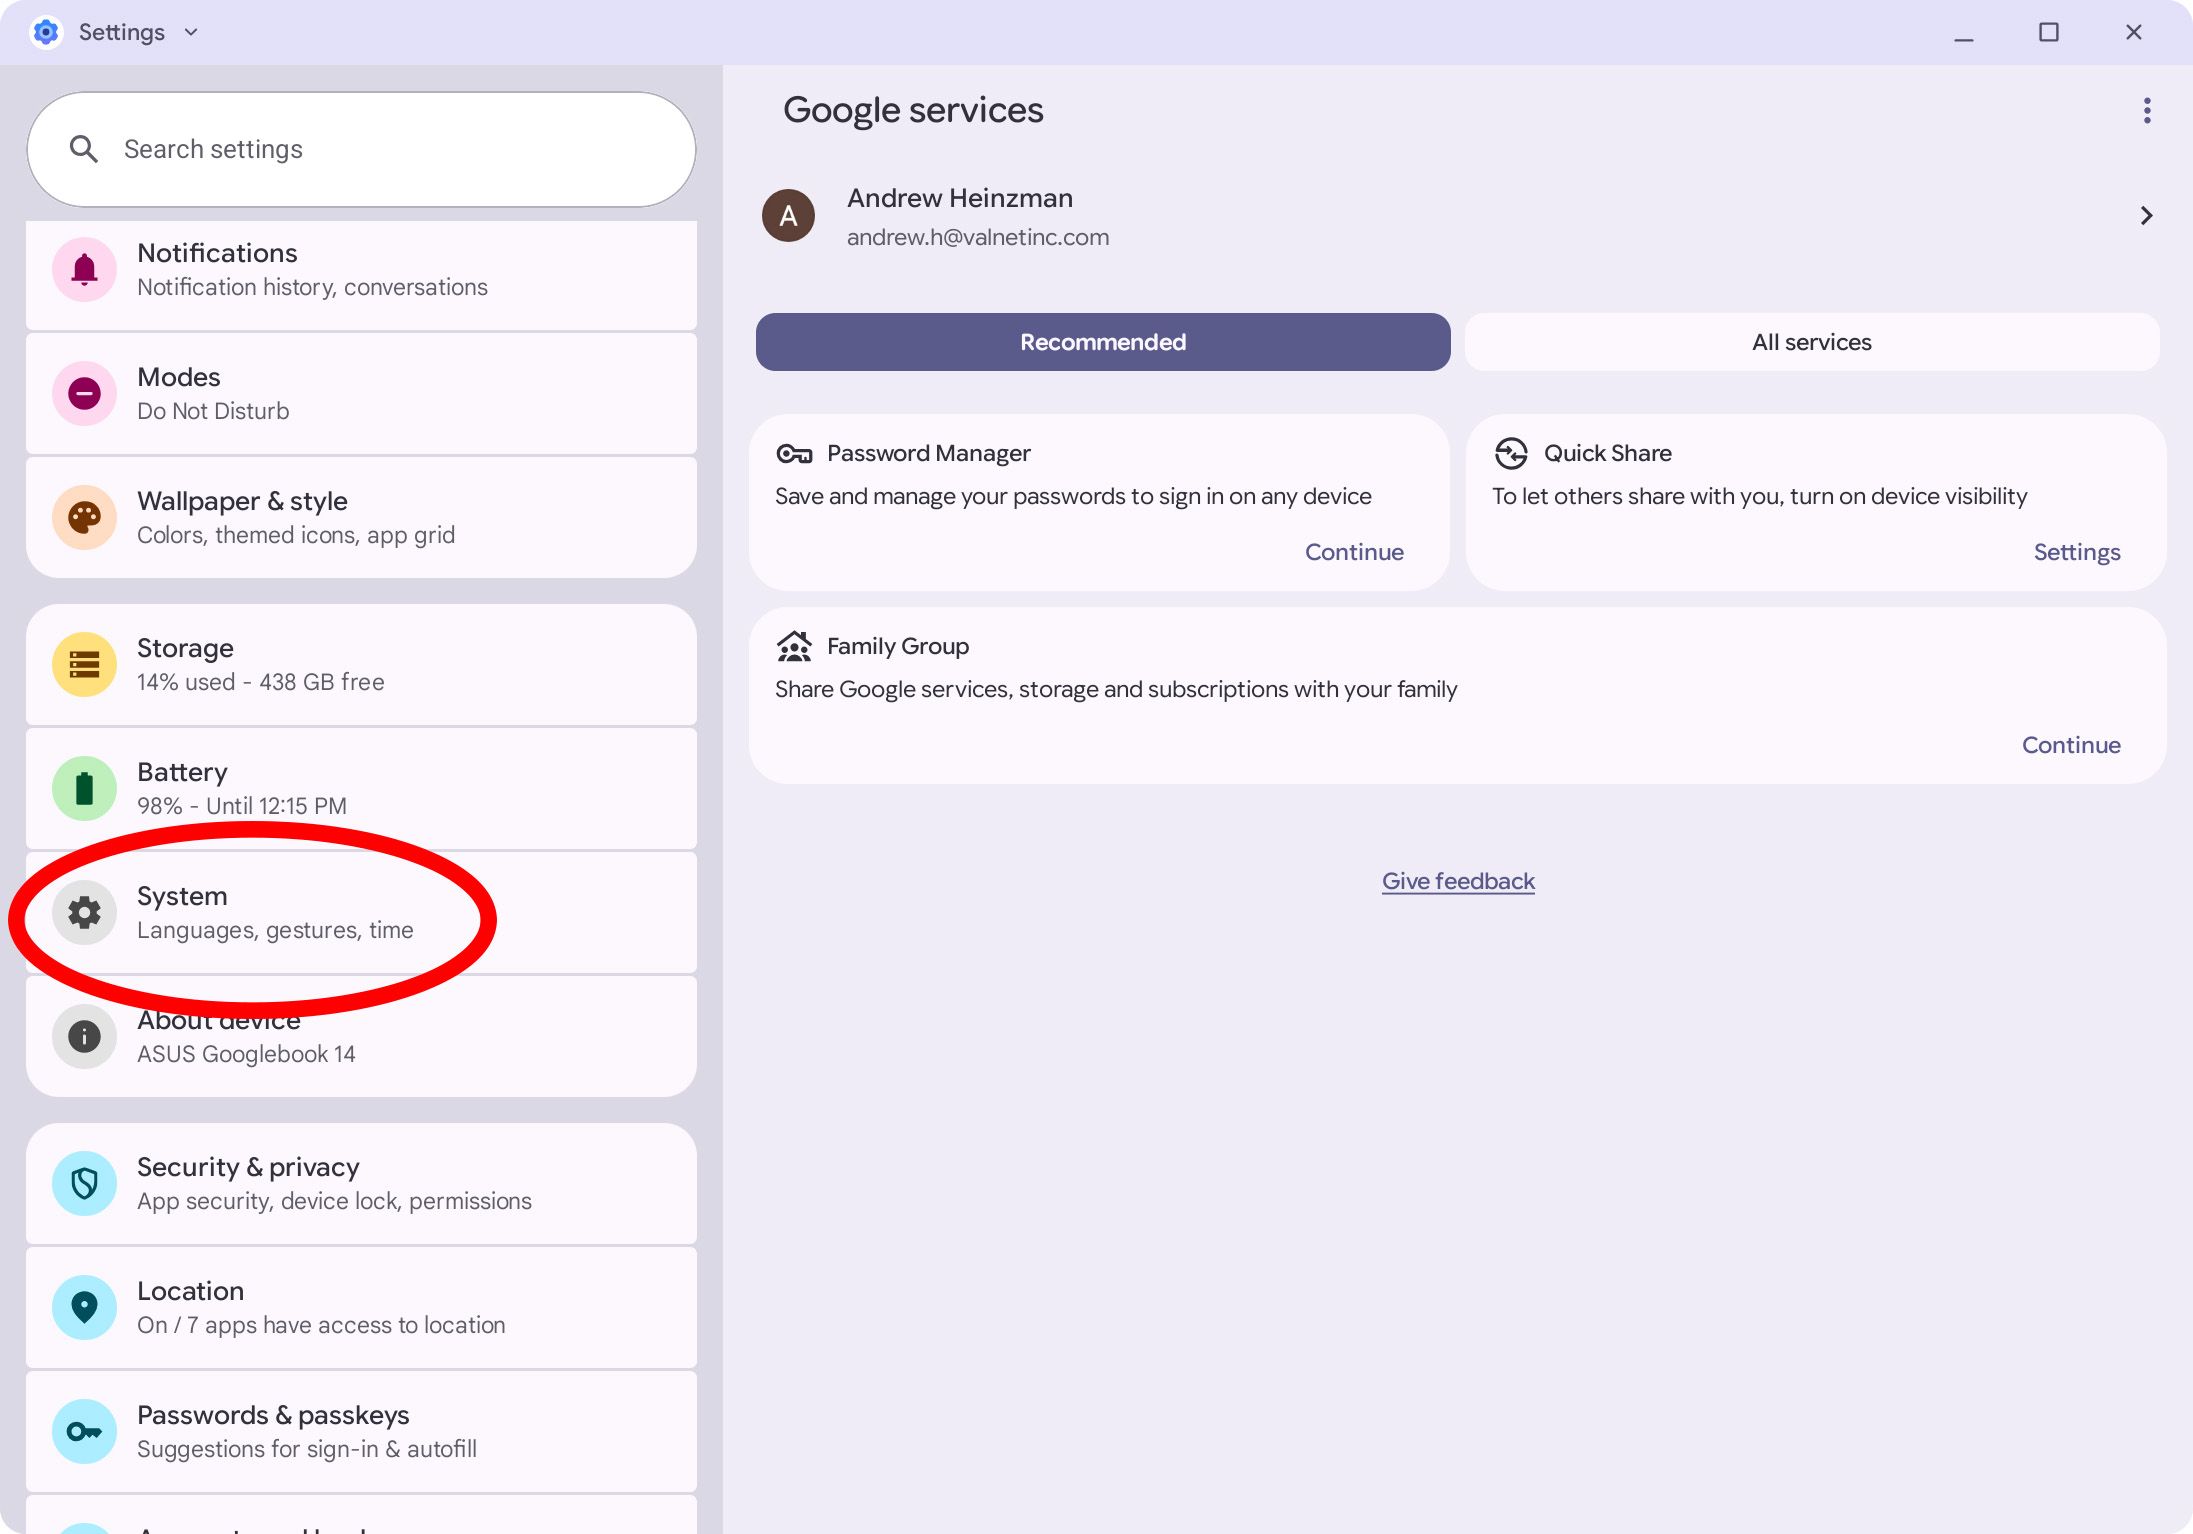Focus the Search settings field

point(361,150)
